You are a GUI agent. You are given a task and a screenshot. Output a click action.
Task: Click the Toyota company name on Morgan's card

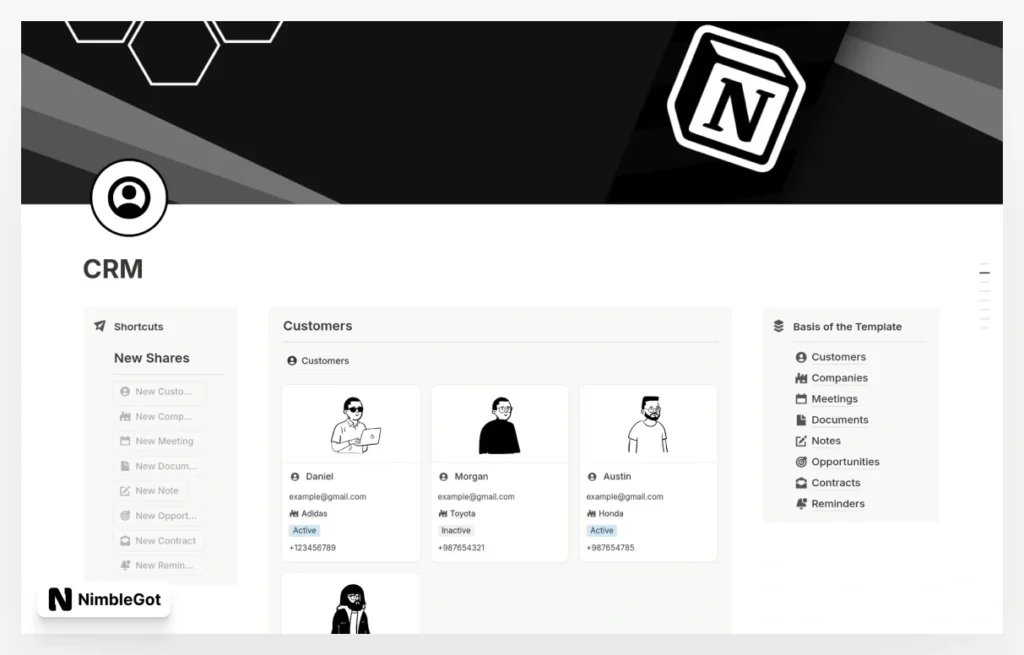(x=462, y=514)
